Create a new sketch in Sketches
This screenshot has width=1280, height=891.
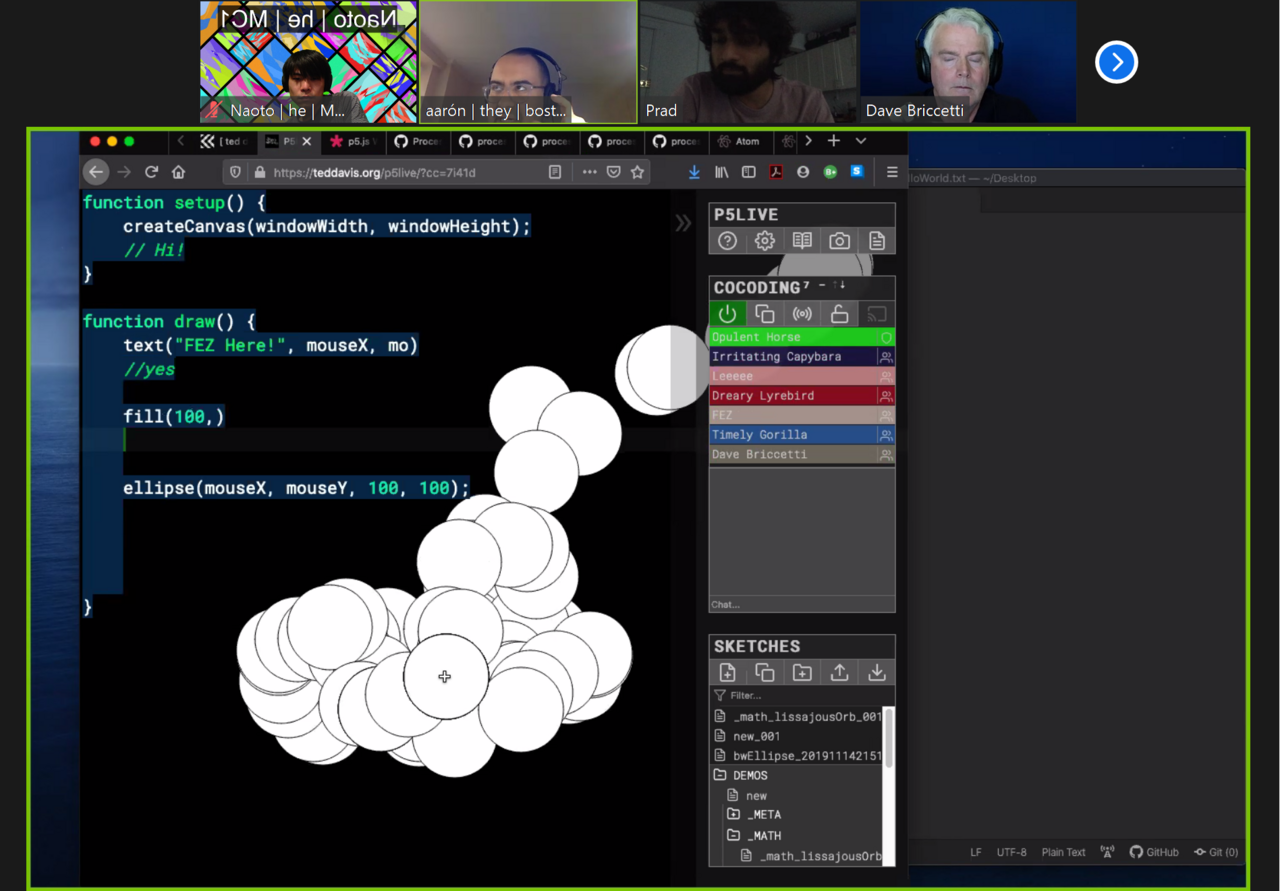(x=727, y=672)
